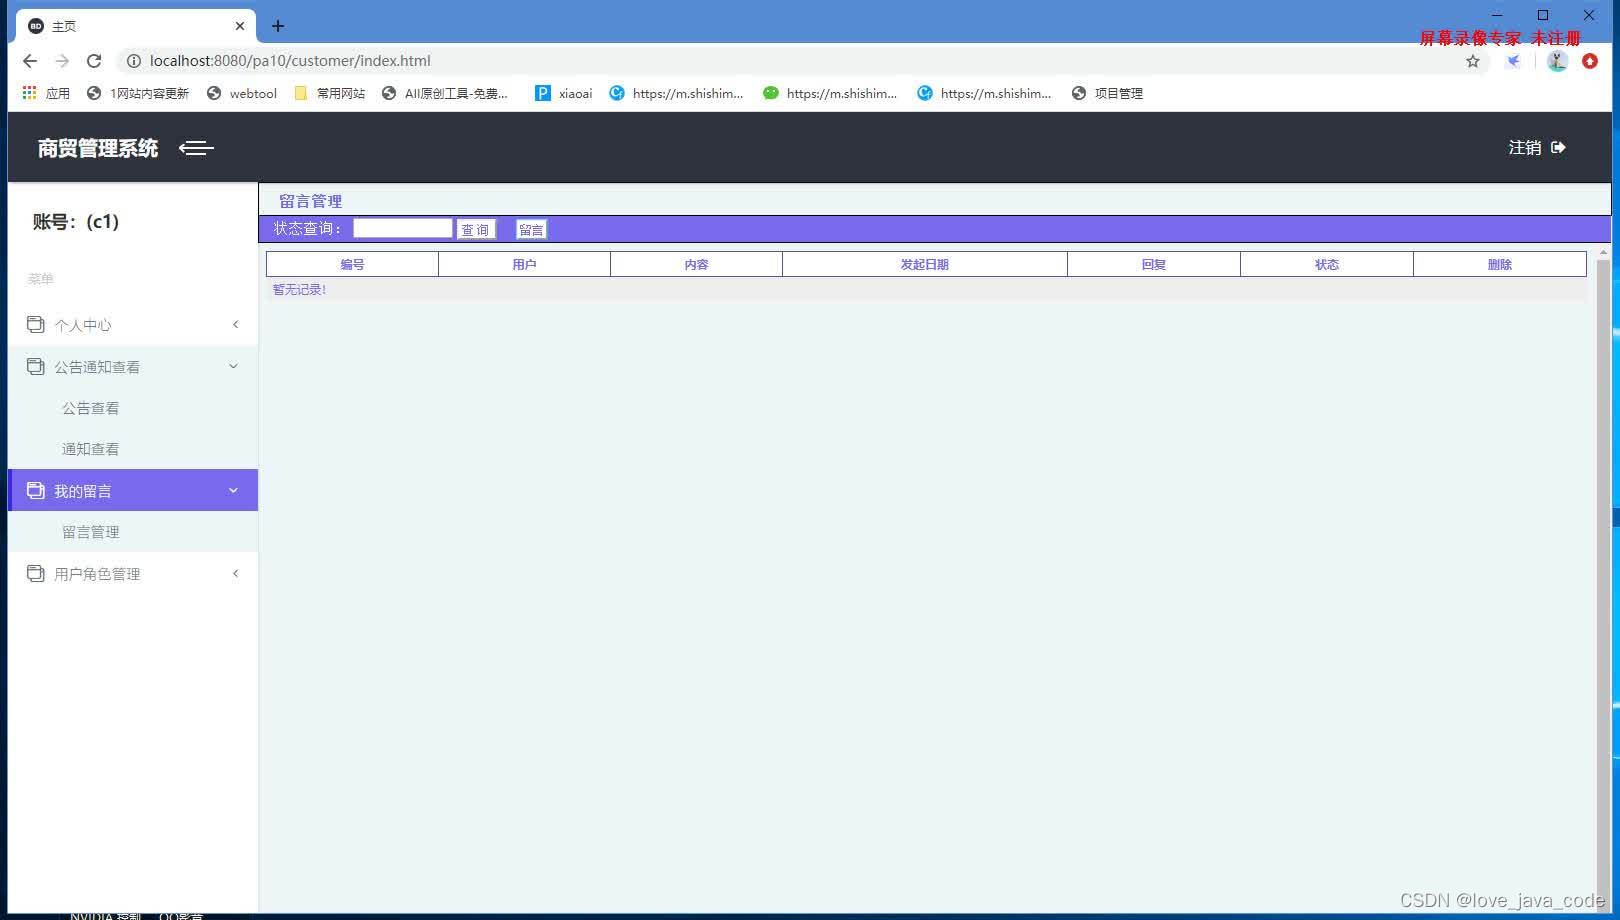The image size is (1620, 920).
Task: Click the 注销 logout link
Action: pos(1525,147)
